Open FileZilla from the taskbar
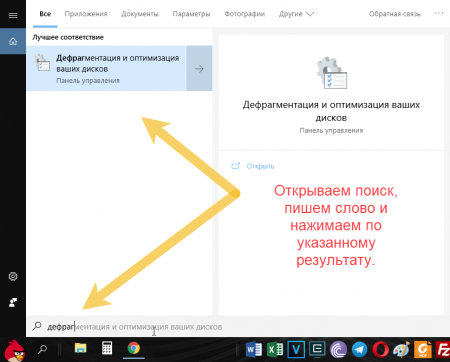Viewport: 450px width, 362px height. pos(443,350)
